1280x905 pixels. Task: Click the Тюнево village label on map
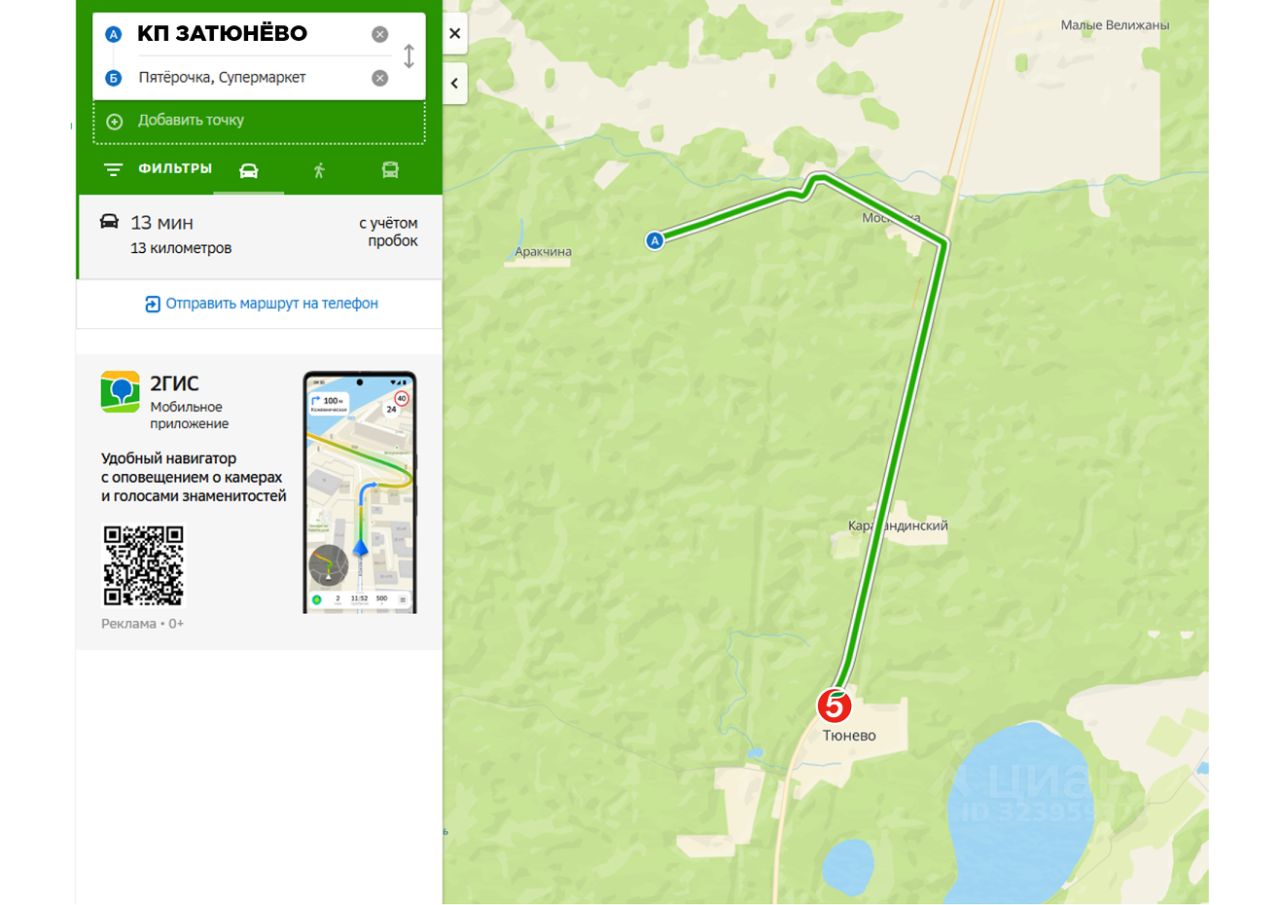coord(849,736)
